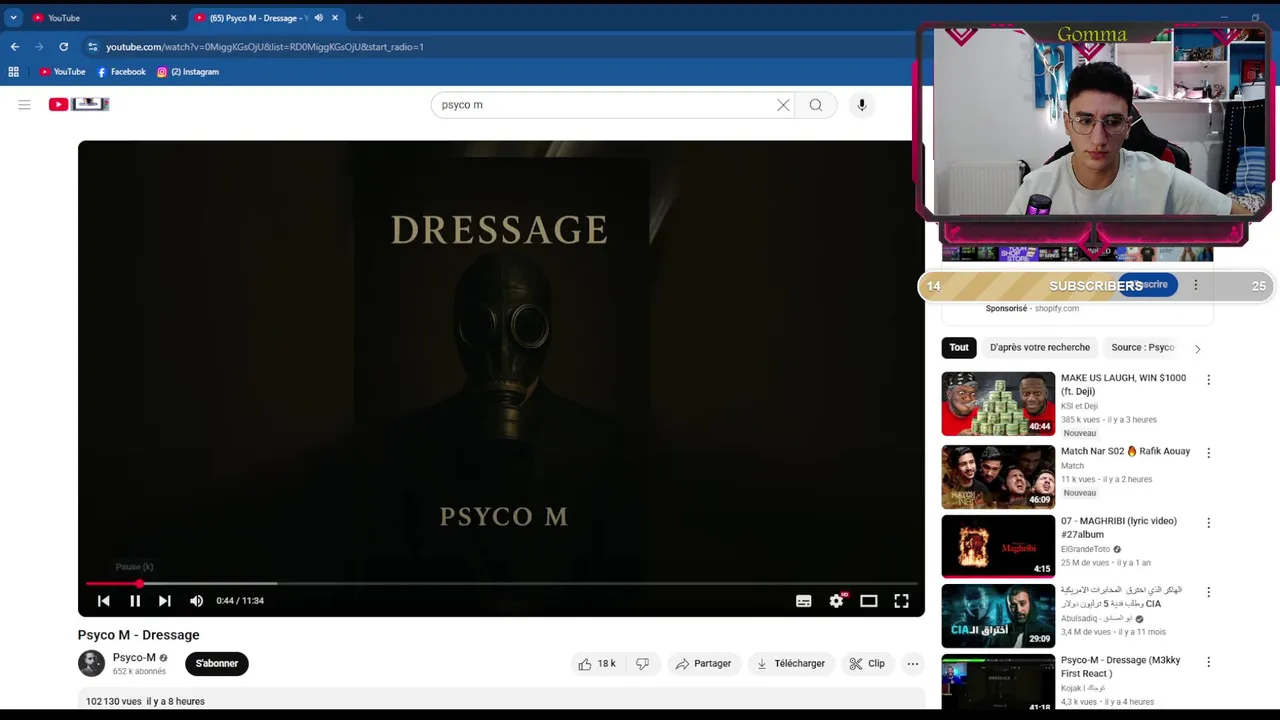
Task: Dislike the video thumbs-down icon
Action: pos(642,664)
